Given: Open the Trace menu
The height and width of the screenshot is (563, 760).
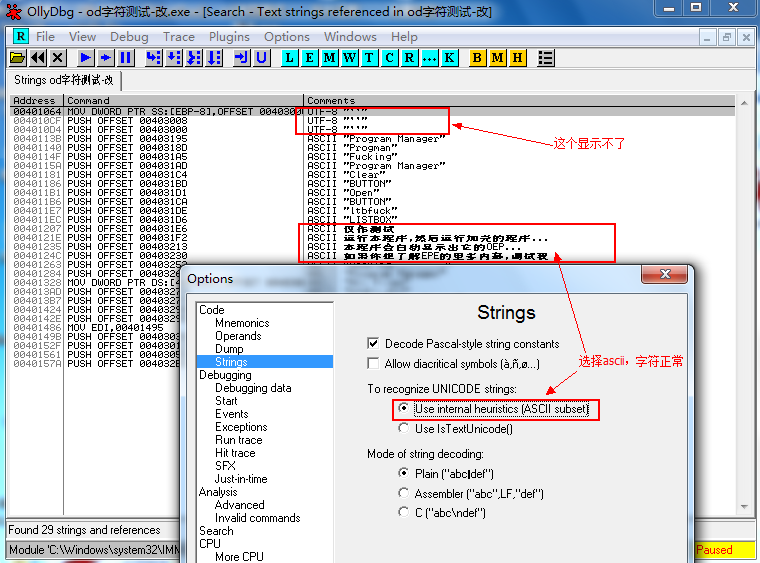Looking at the screenshot, I should (x=179, y=37).
